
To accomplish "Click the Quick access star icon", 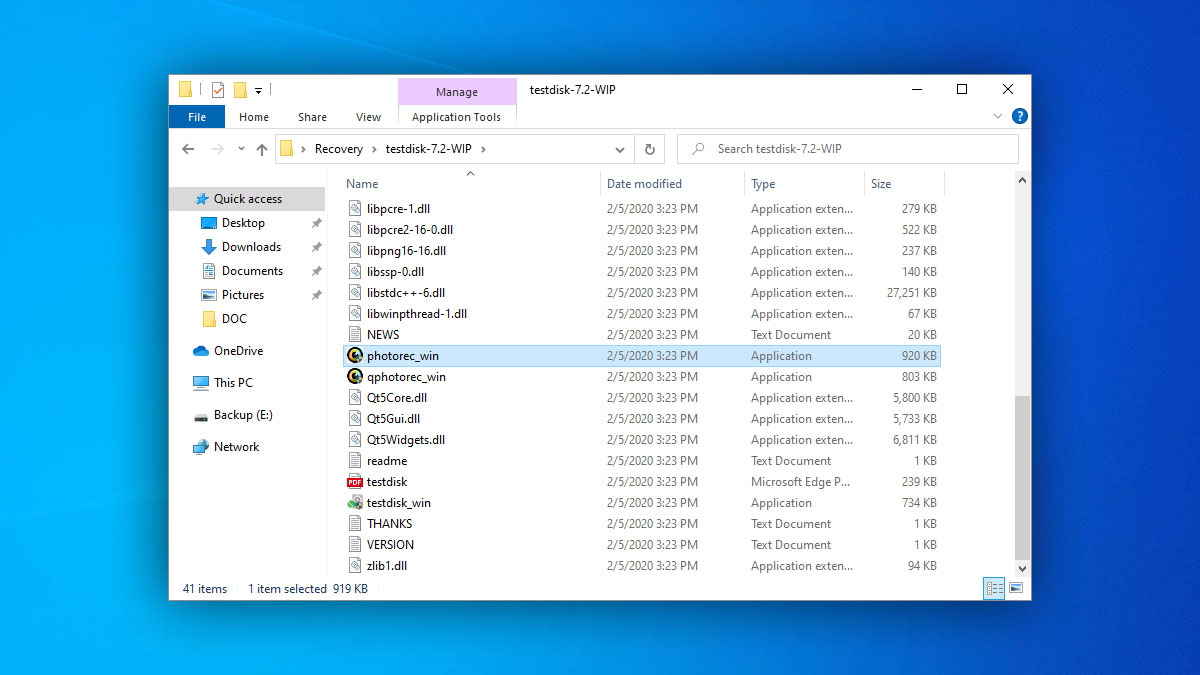I will point(202,199).
